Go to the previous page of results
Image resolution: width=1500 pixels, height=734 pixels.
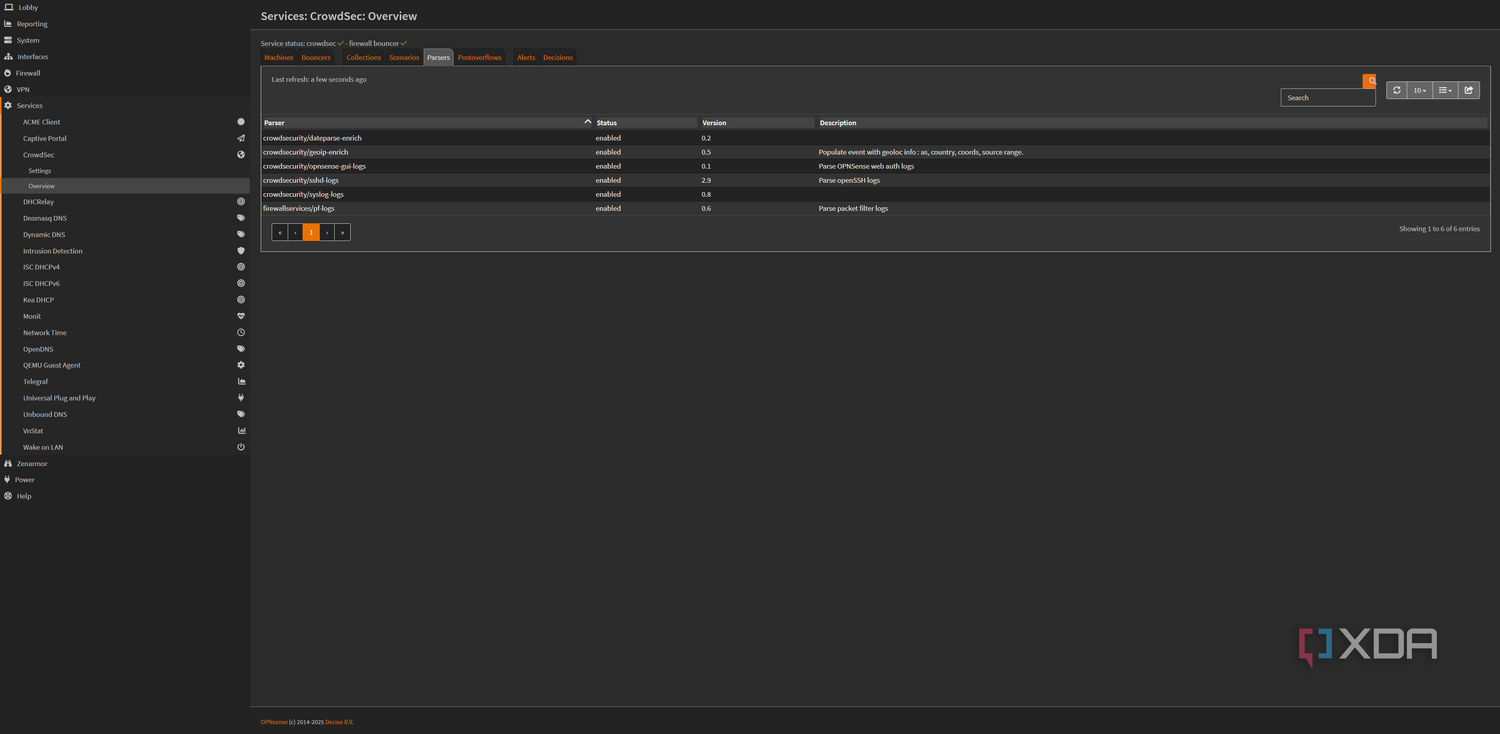coord(295,232)
